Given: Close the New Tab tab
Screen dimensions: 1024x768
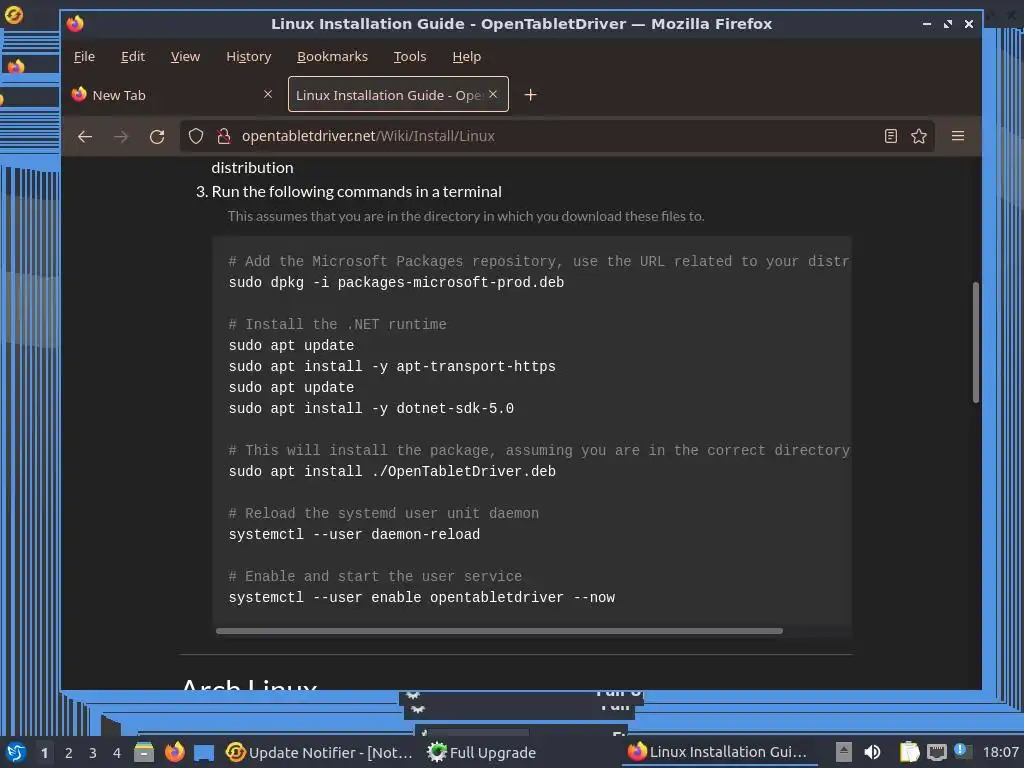Looking at the screenshot, I should click(x=268, y=94).
